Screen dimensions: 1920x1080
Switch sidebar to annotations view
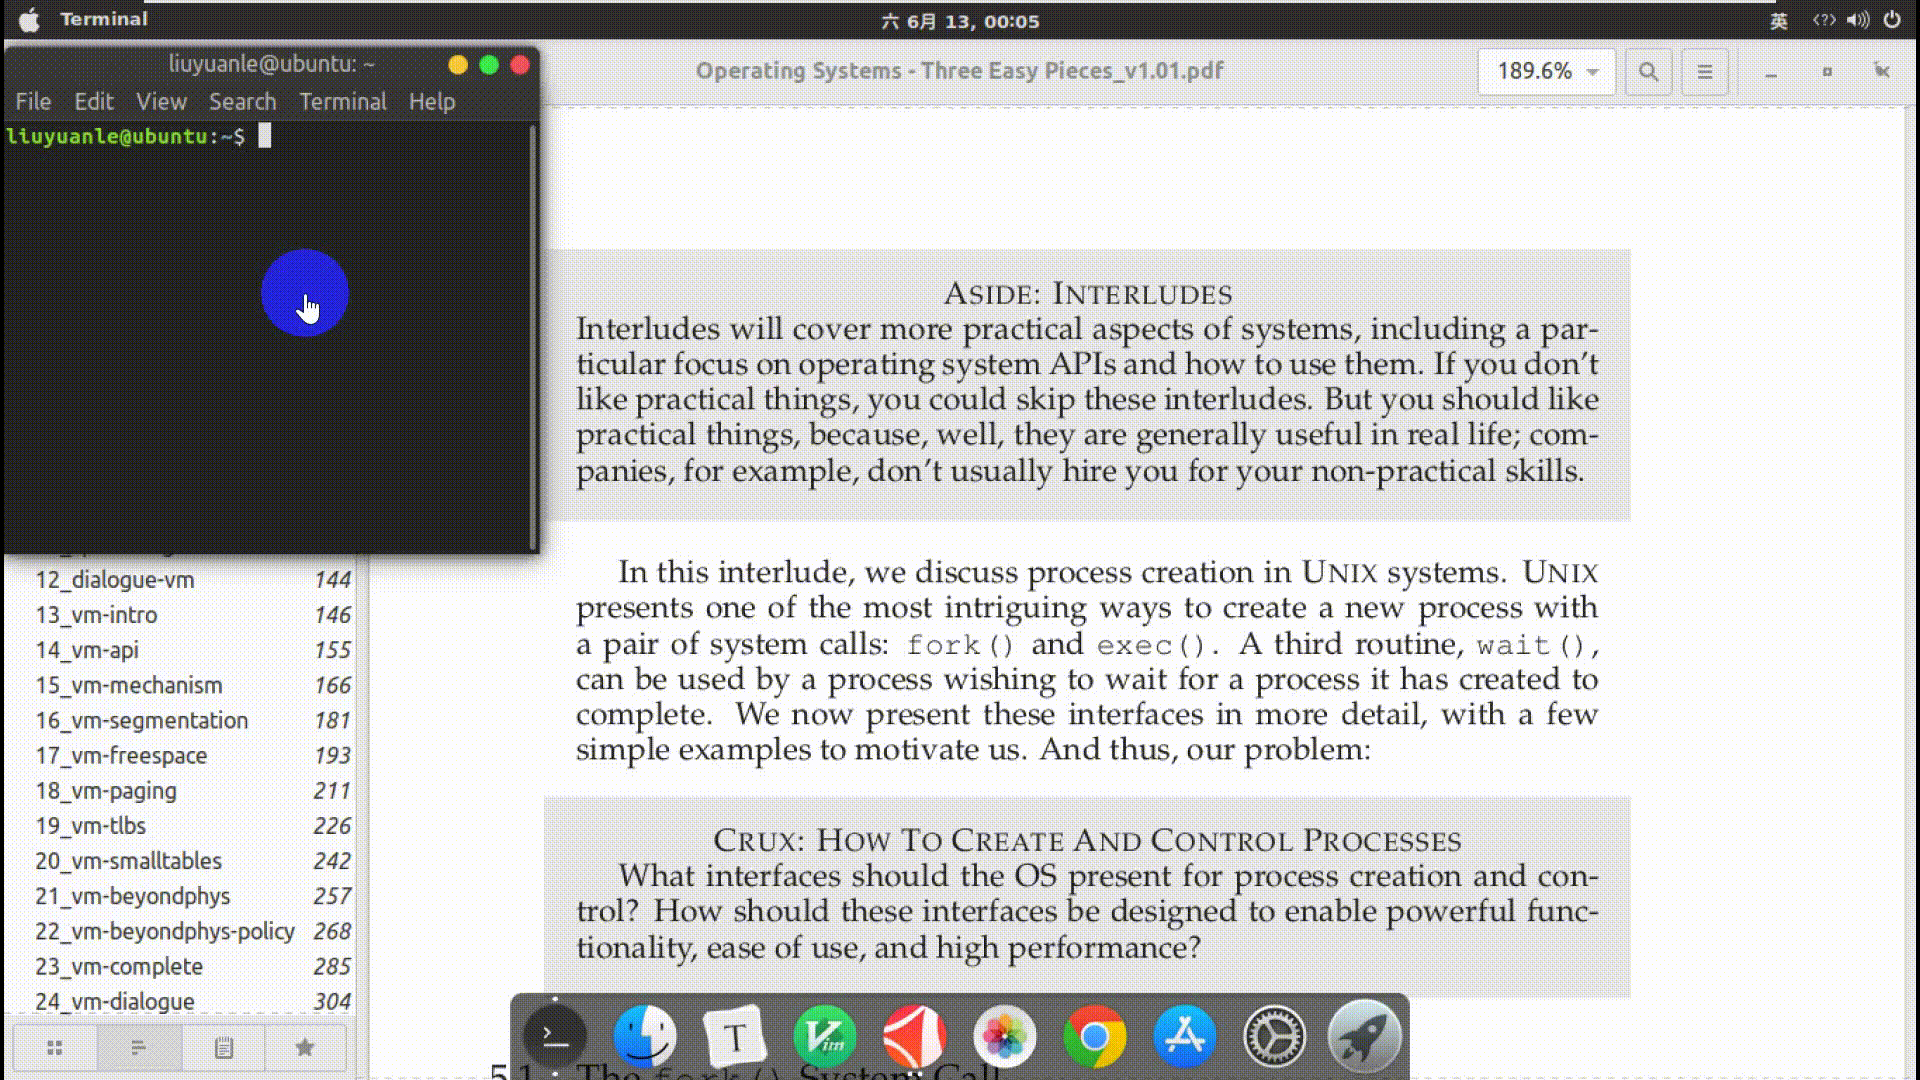(223, 1047)
